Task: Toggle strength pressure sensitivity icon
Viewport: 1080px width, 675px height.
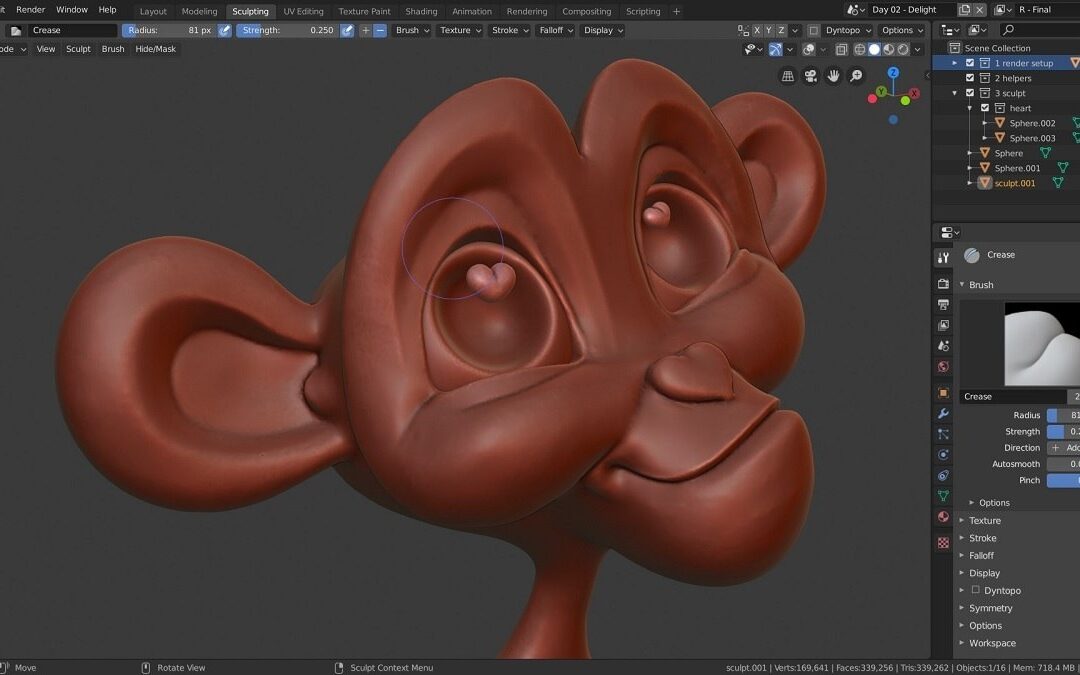Action: coord(347,30)
